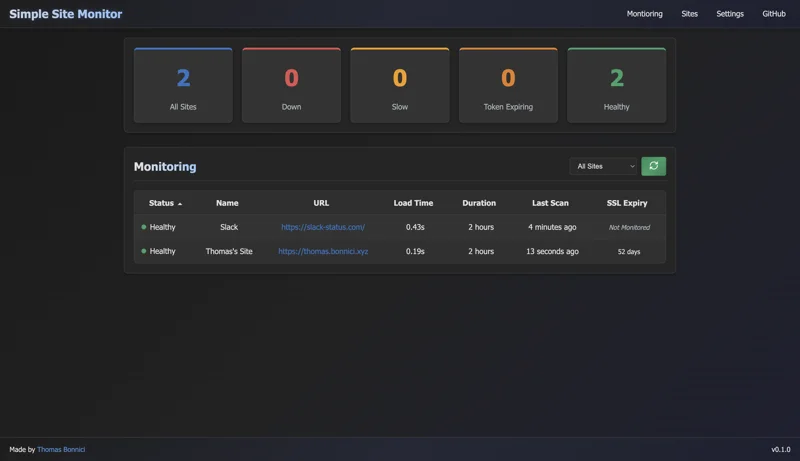Screen dimensions: 800x461
Task: Go to the Sites page
Action: tap(689, 14)
